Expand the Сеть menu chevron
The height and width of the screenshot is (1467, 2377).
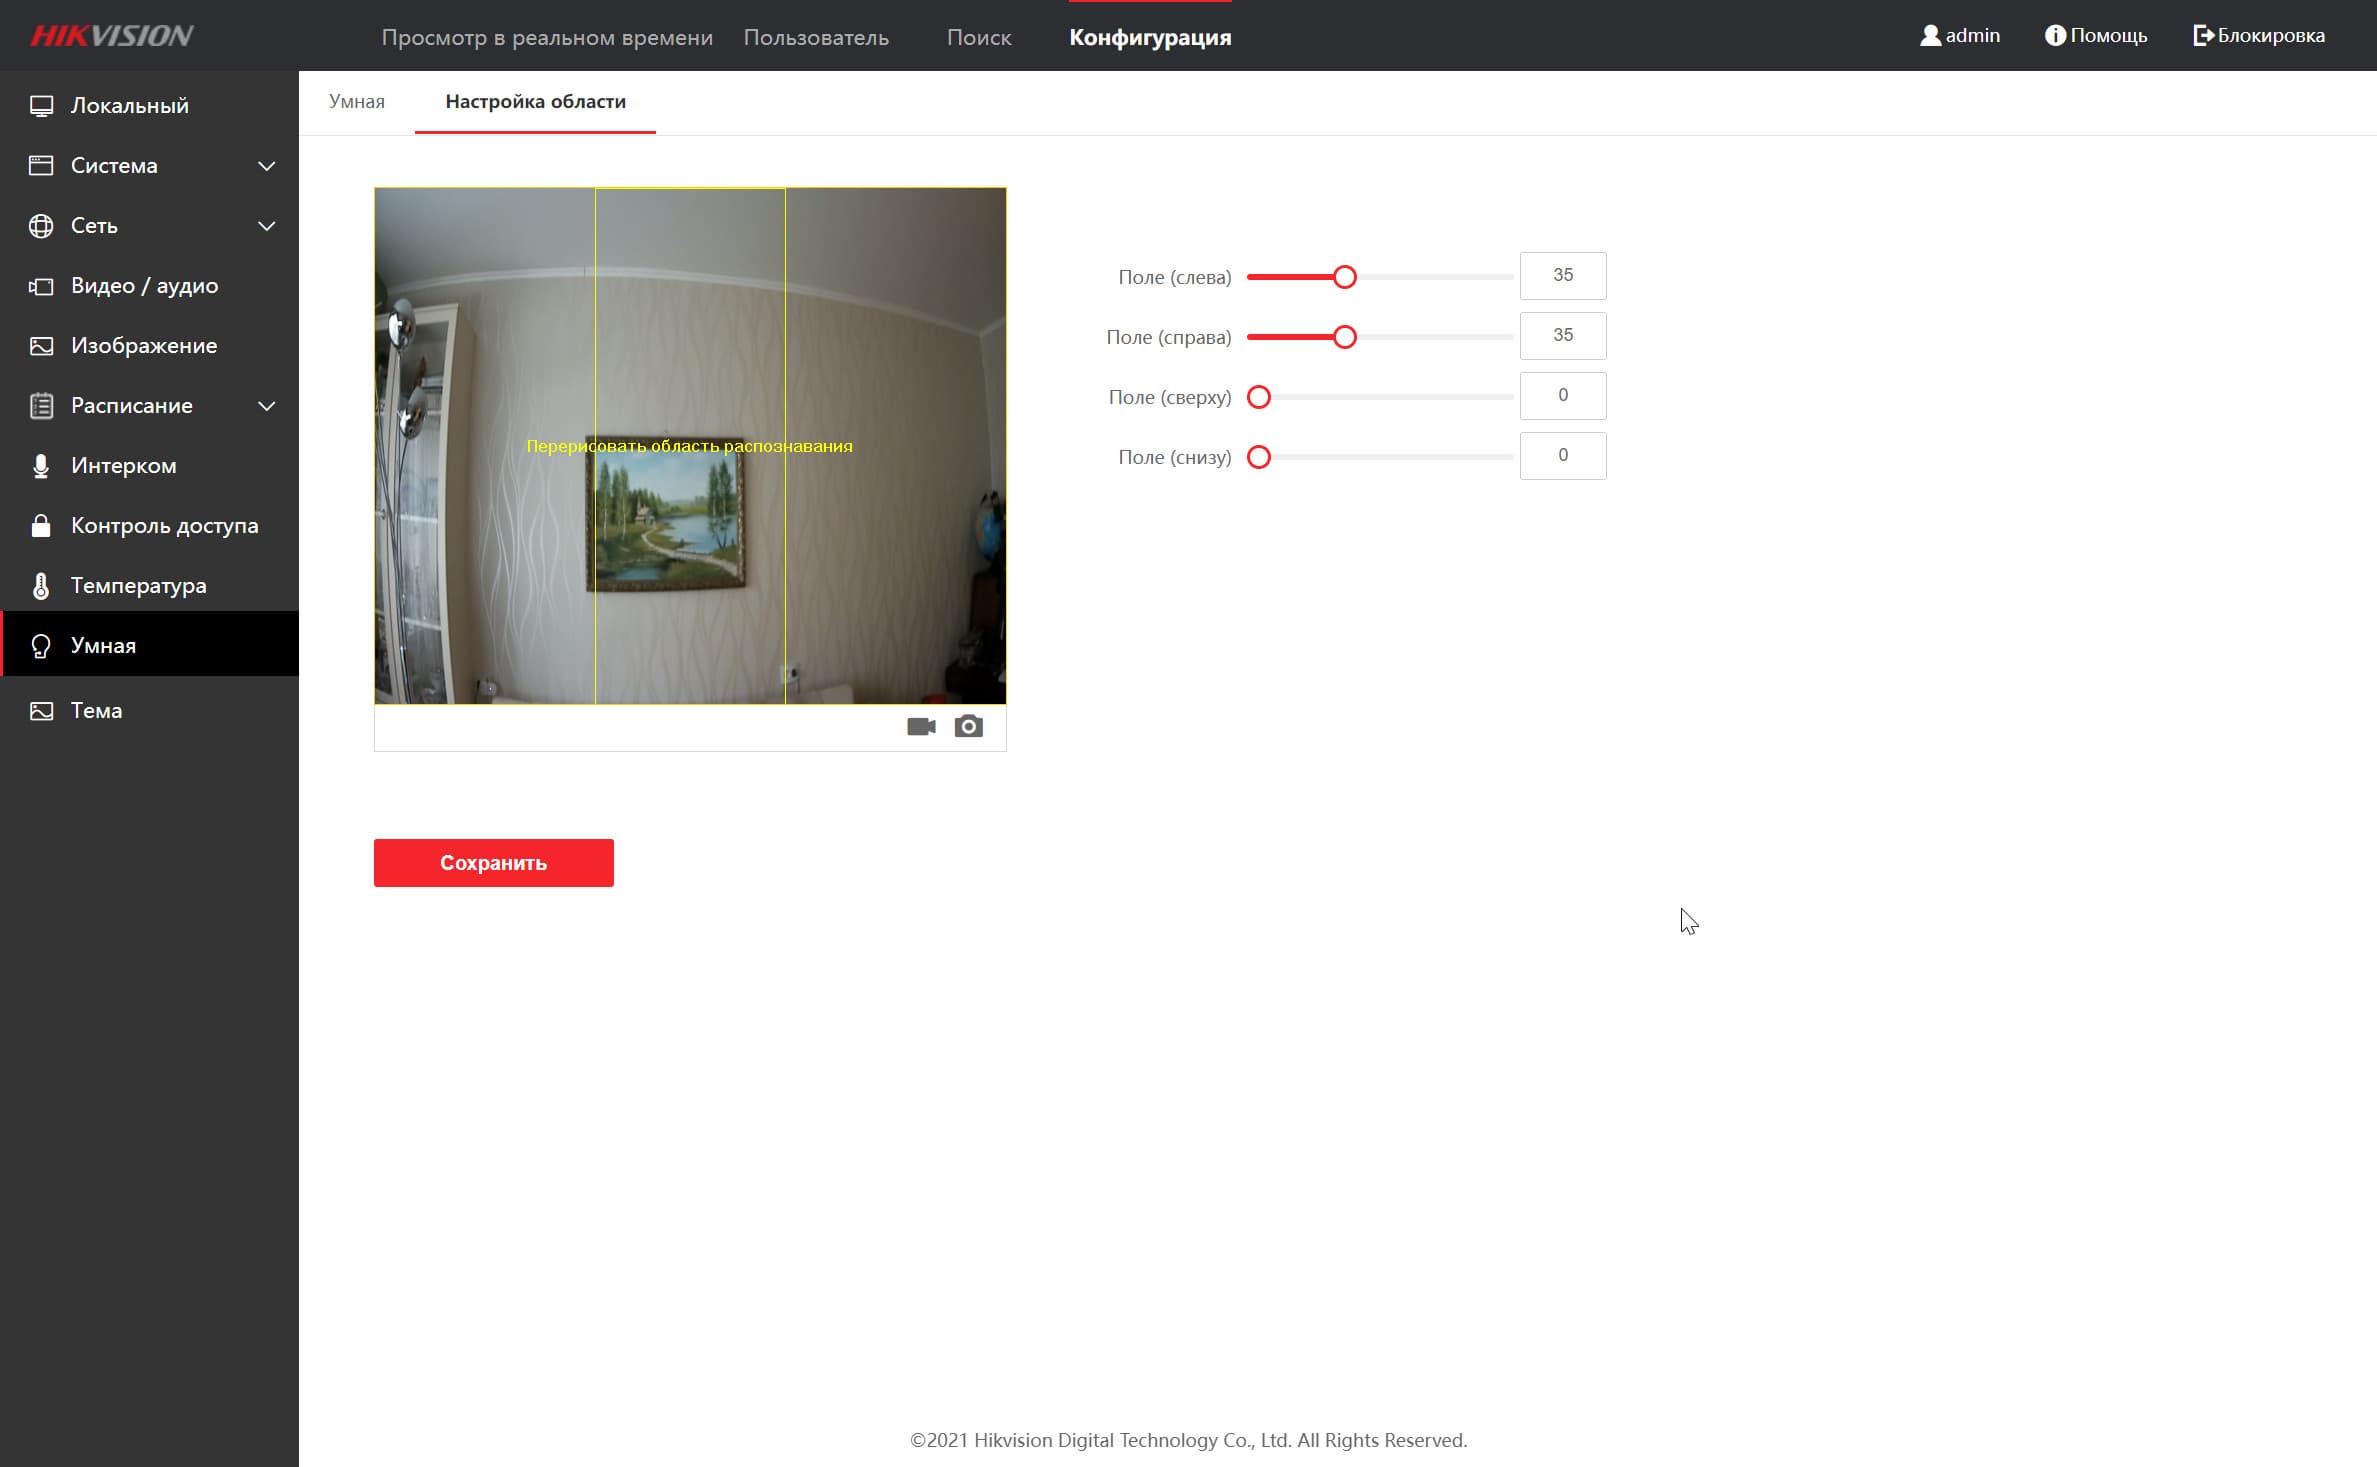coord(266,226)
